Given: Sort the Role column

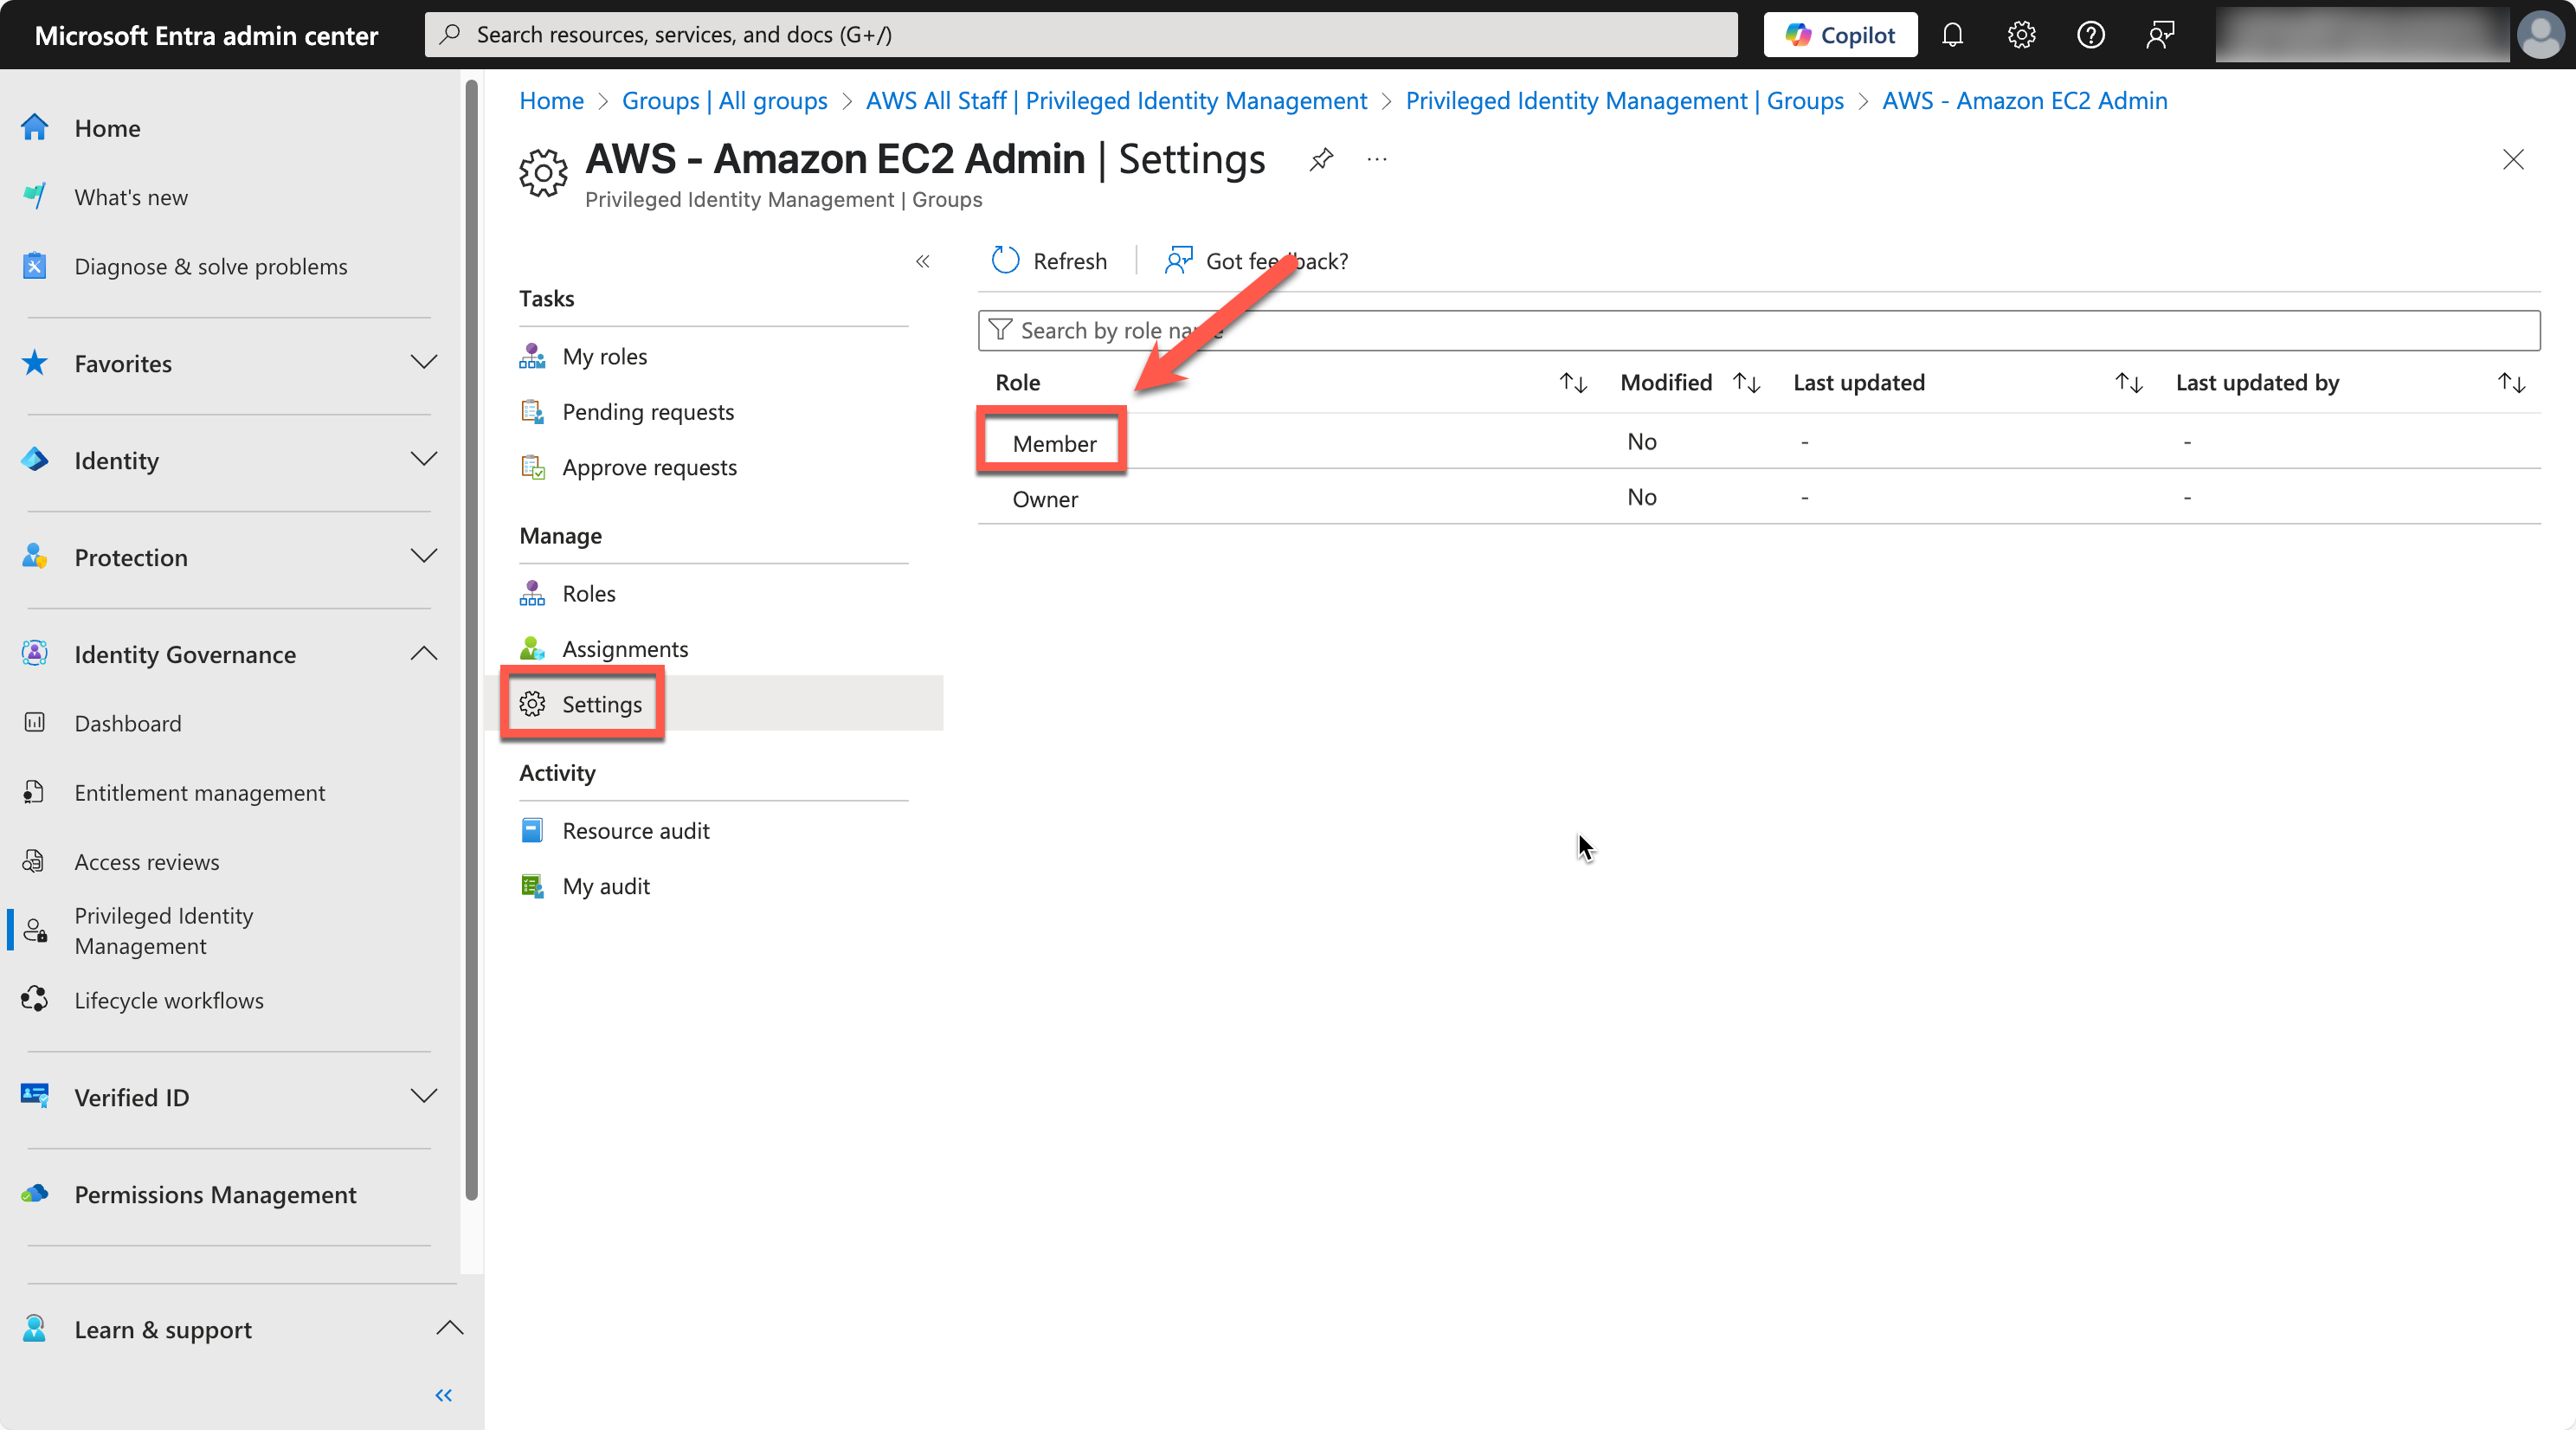Looking at the screenshot, I should 1572,382.
